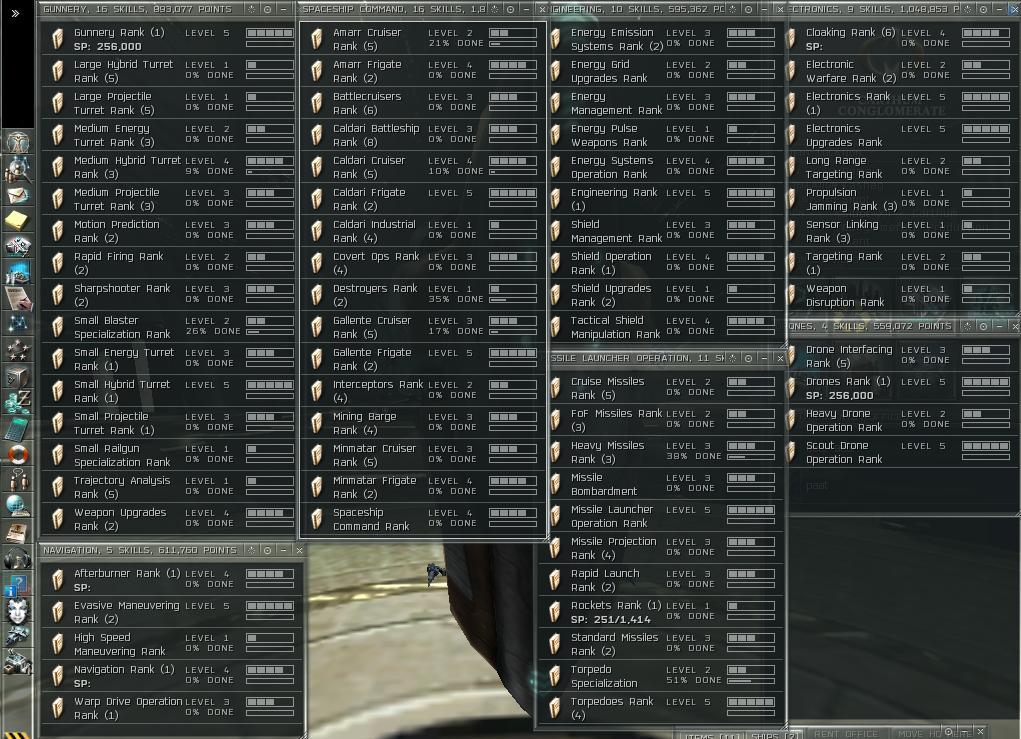This screenshot has height=739, width=1021.
Task: Click the asterisk icon in Navigation window header
Action: (x=251, y=550)
